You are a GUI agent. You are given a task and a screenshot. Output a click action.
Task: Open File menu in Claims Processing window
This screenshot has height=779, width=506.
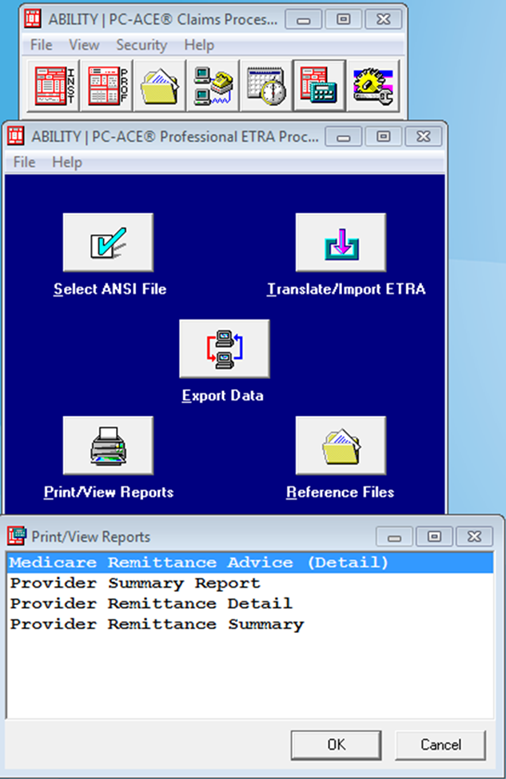tap(41, 45)
